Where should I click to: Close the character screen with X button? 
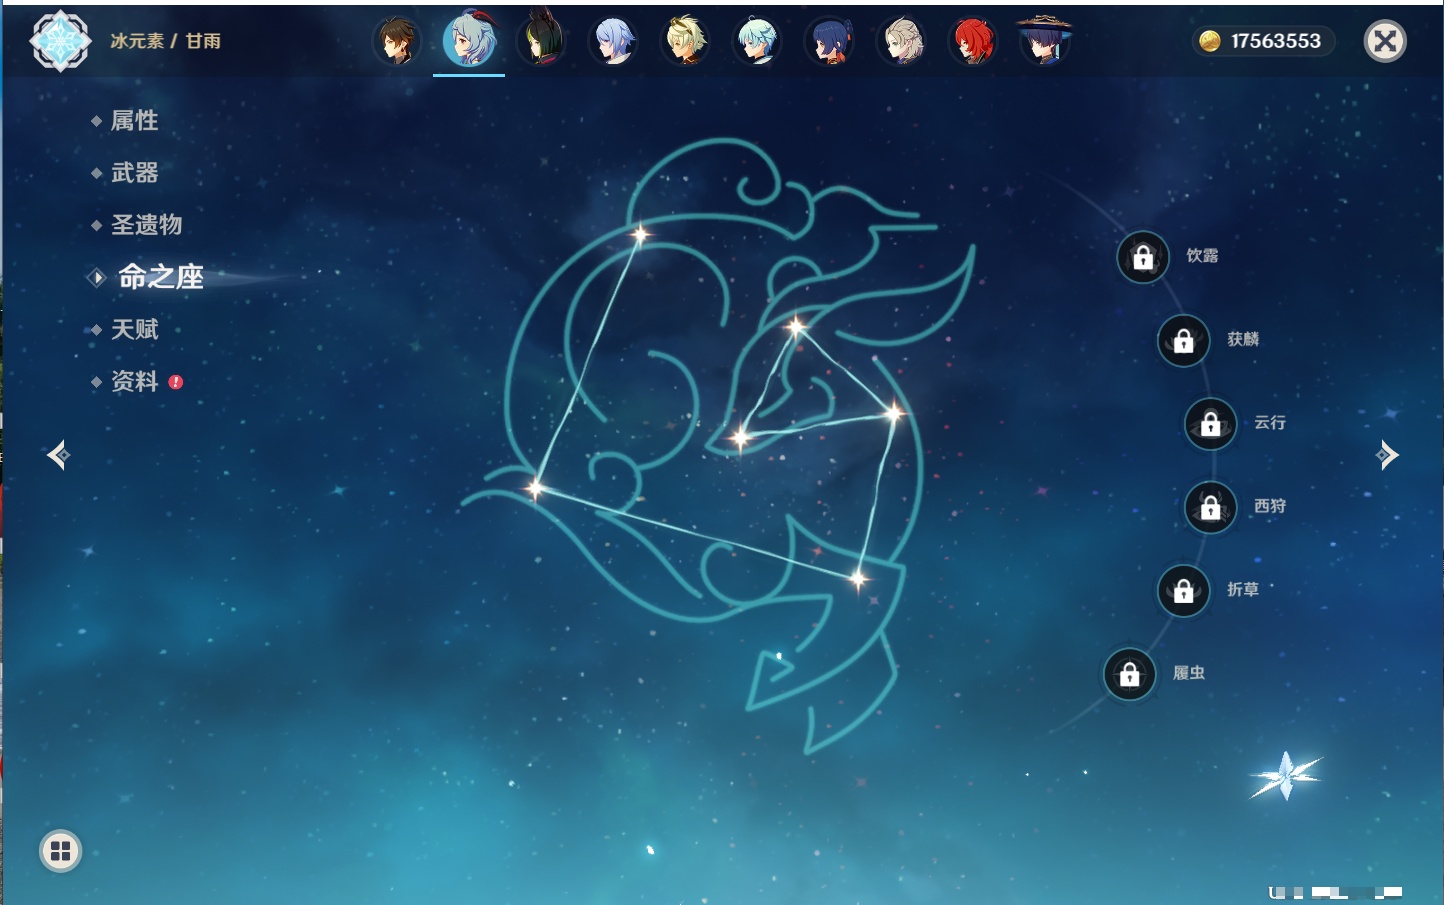[1385, 41]
